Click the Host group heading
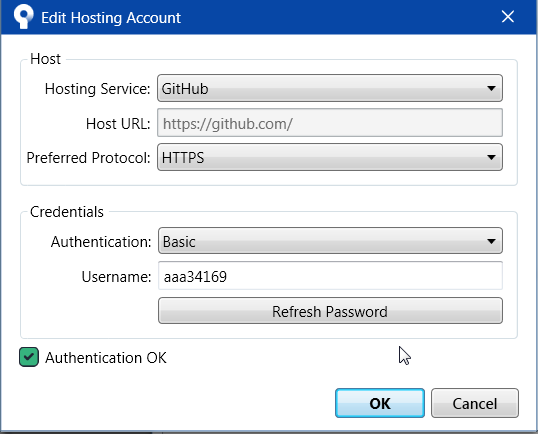Image resolution: width=538 pixels, height=434 pixels. pyautogui.click(x=45, y=59)
